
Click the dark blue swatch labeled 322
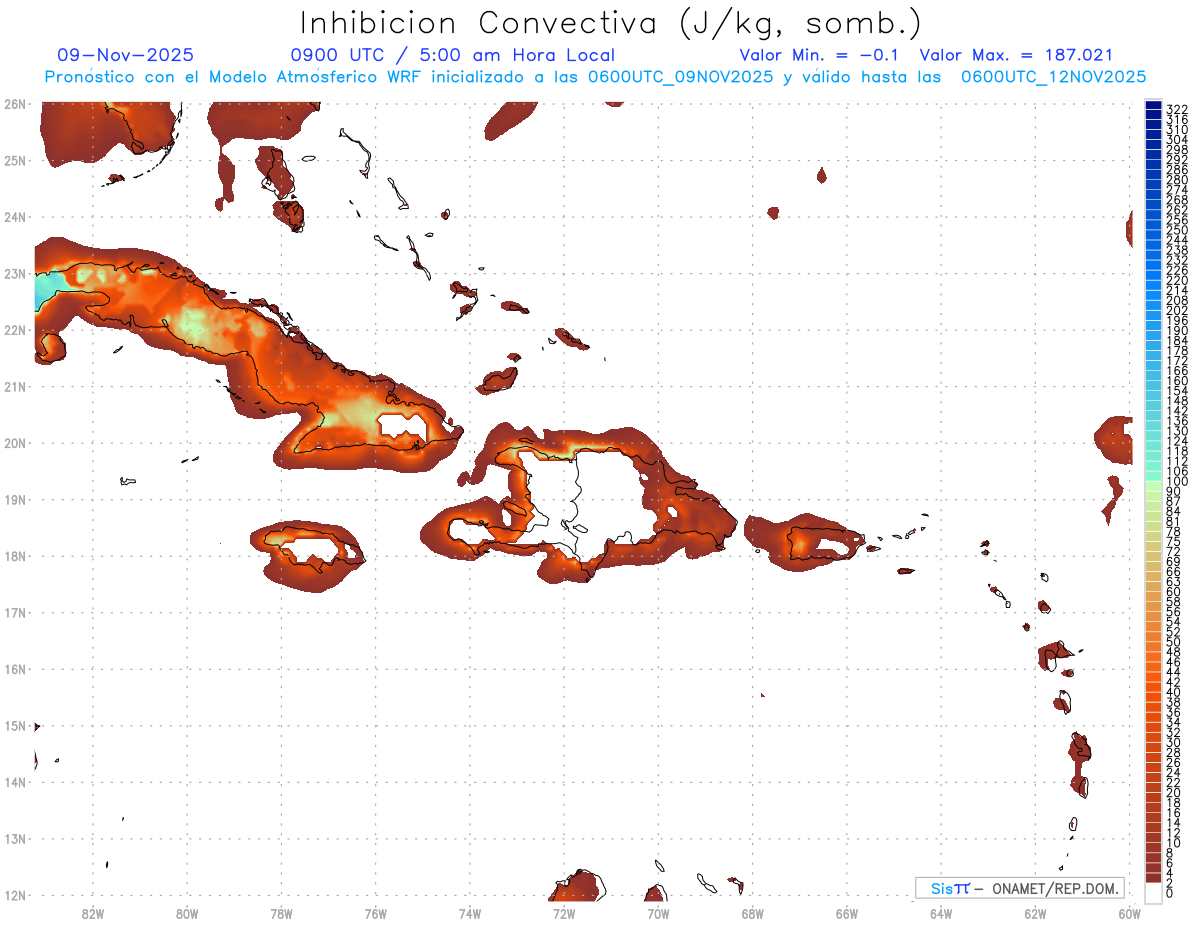[x=1153, y=105]
